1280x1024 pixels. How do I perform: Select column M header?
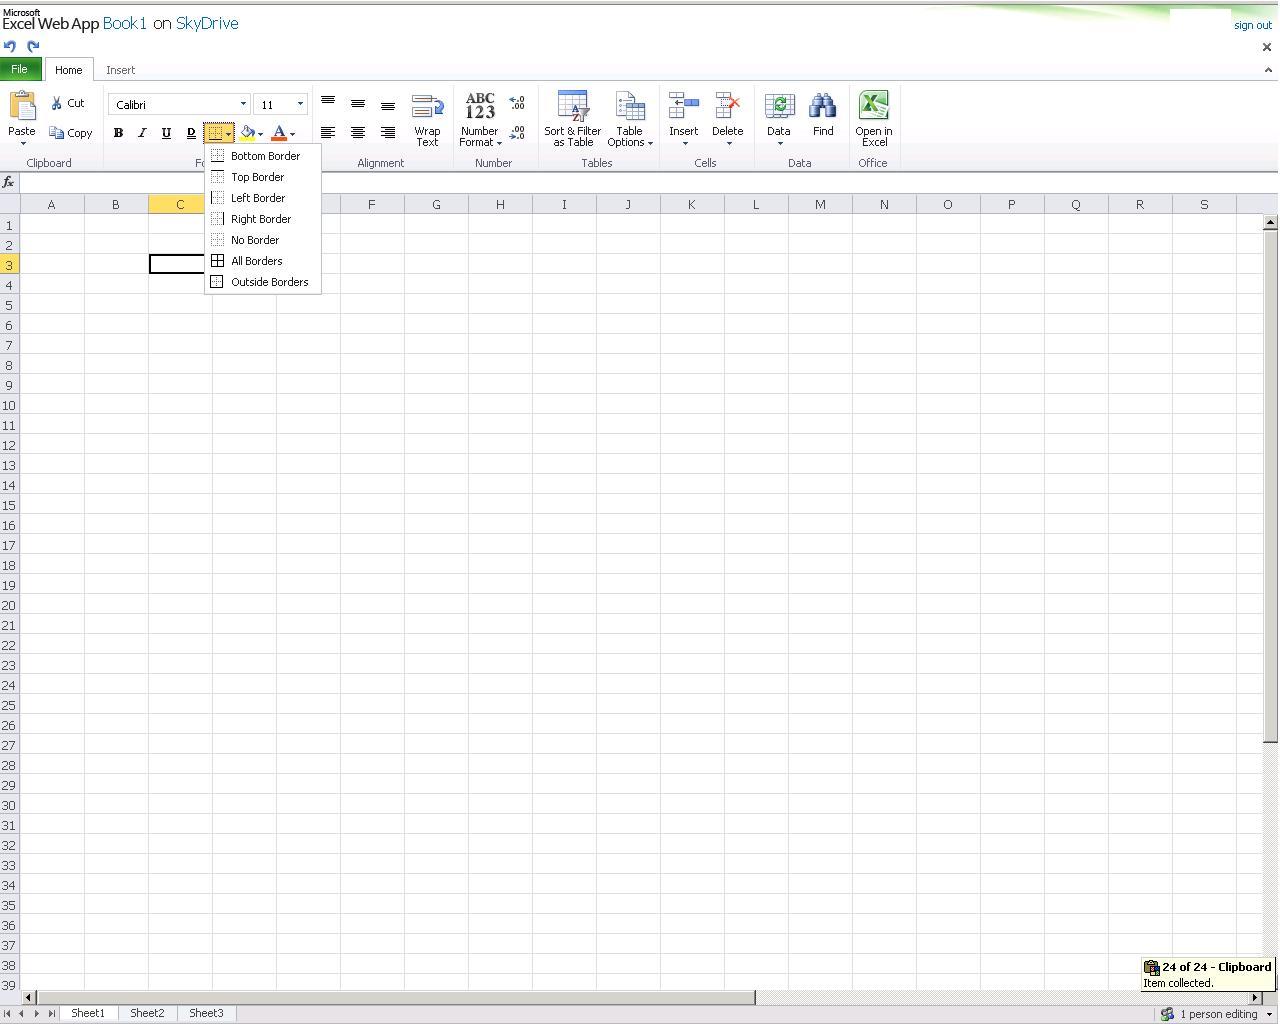pos(820,204)
